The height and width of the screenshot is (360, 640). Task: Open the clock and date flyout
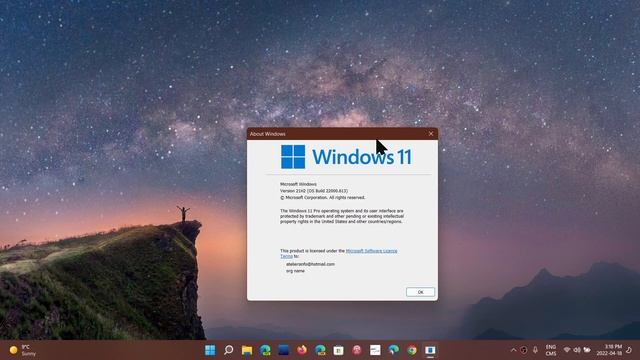pyautogui.click(x=609, y=350)
